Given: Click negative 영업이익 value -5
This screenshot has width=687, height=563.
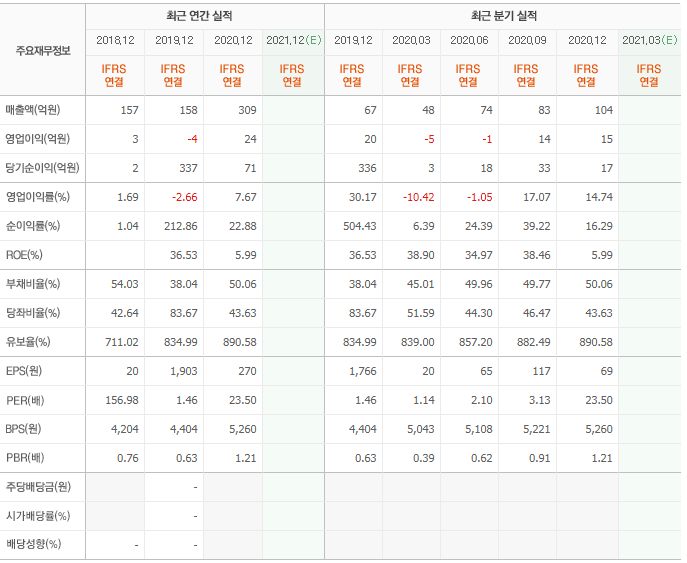Looking at the screenshot, I should 429,139.
